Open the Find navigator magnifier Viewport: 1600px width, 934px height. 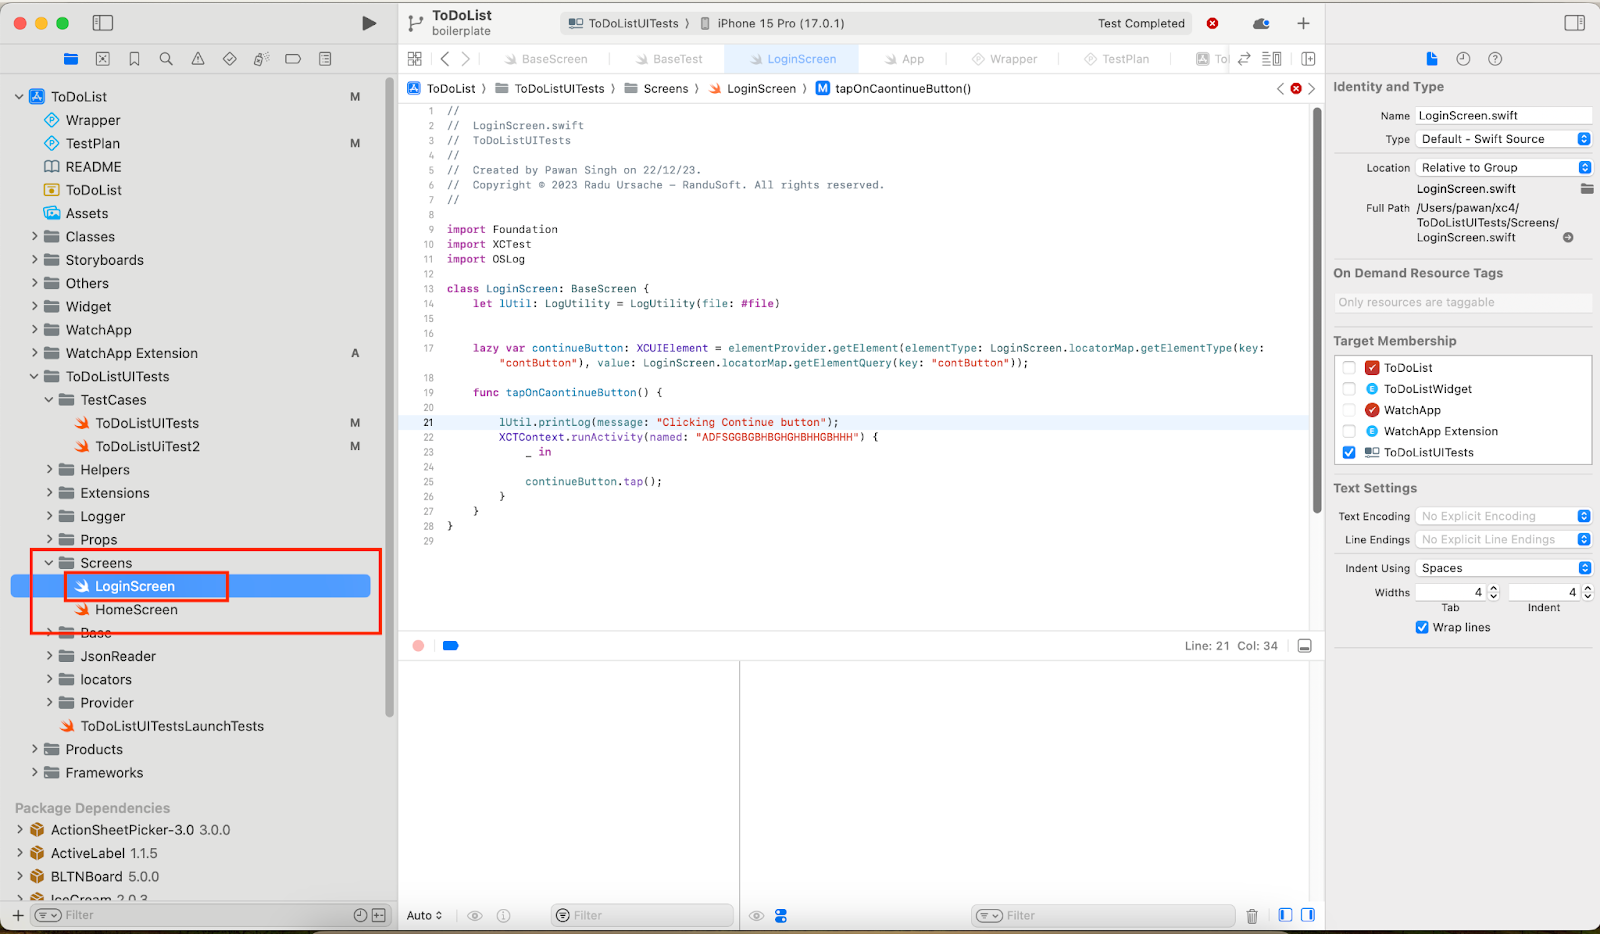tap(166, 59)
